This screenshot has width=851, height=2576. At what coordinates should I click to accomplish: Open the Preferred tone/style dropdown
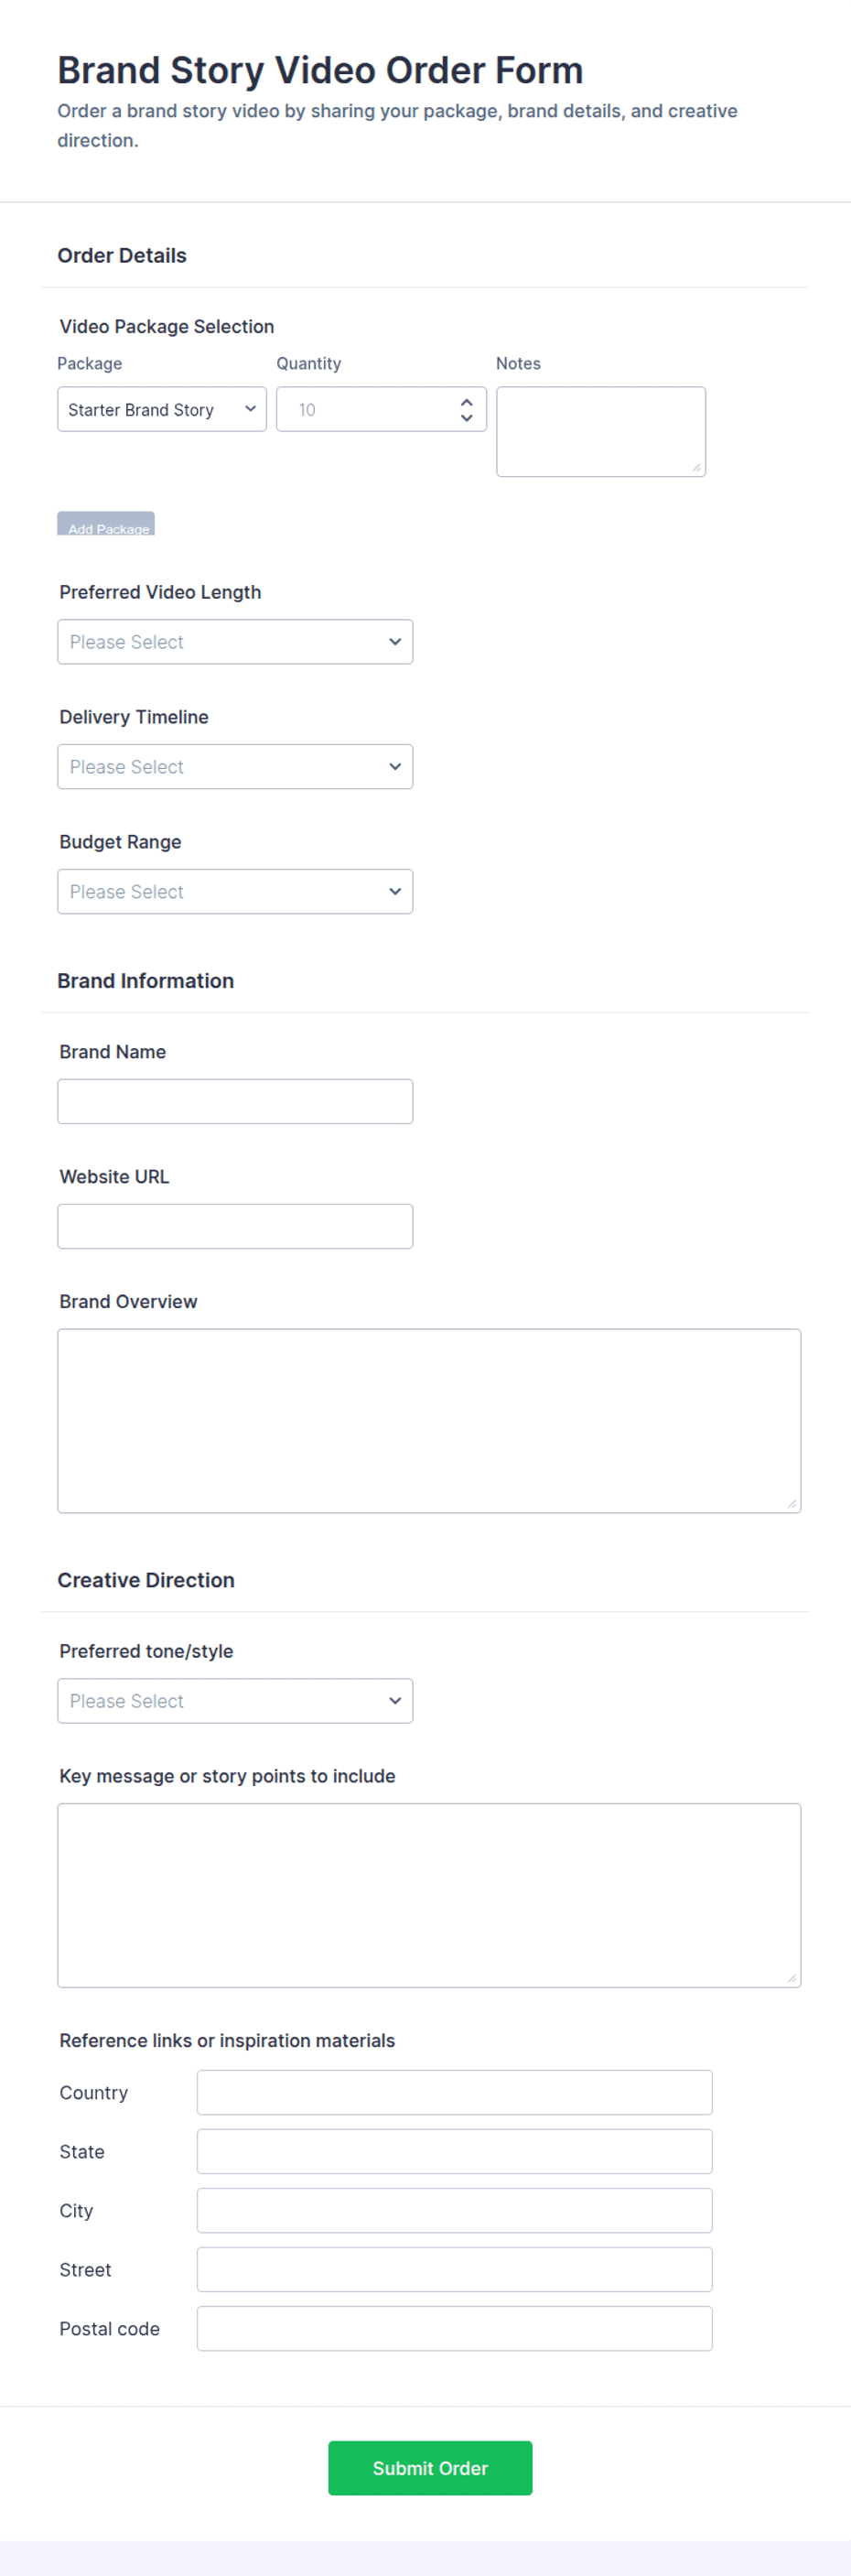(x=235, y=1701)
